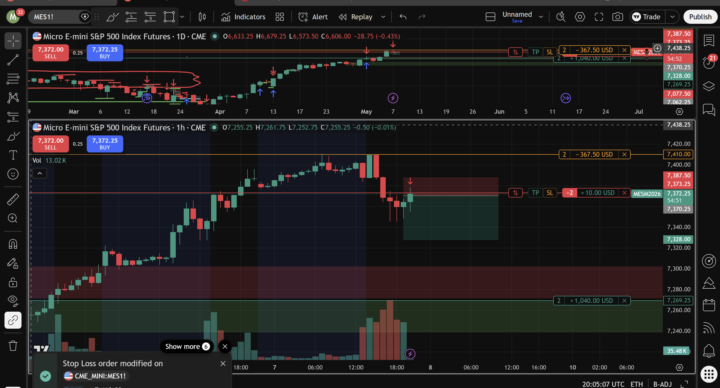The height and width of the screenshot is (388, 720).
Task: Open the calendar panel in right sidebar
Action: (709, 305)
